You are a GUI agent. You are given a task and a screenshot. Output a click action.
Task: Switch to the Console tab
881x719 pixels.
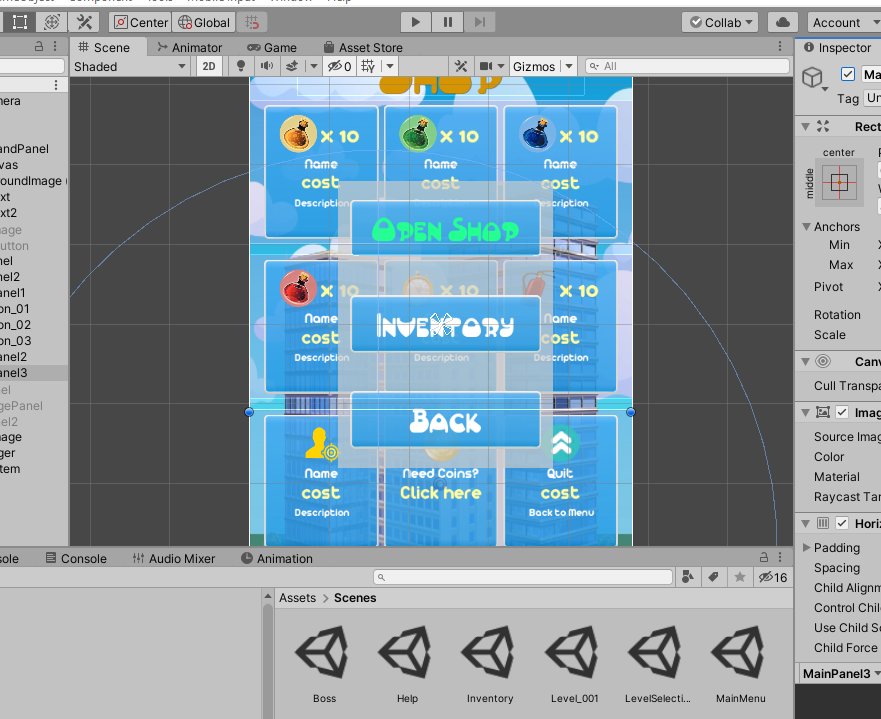coord(76,558)
